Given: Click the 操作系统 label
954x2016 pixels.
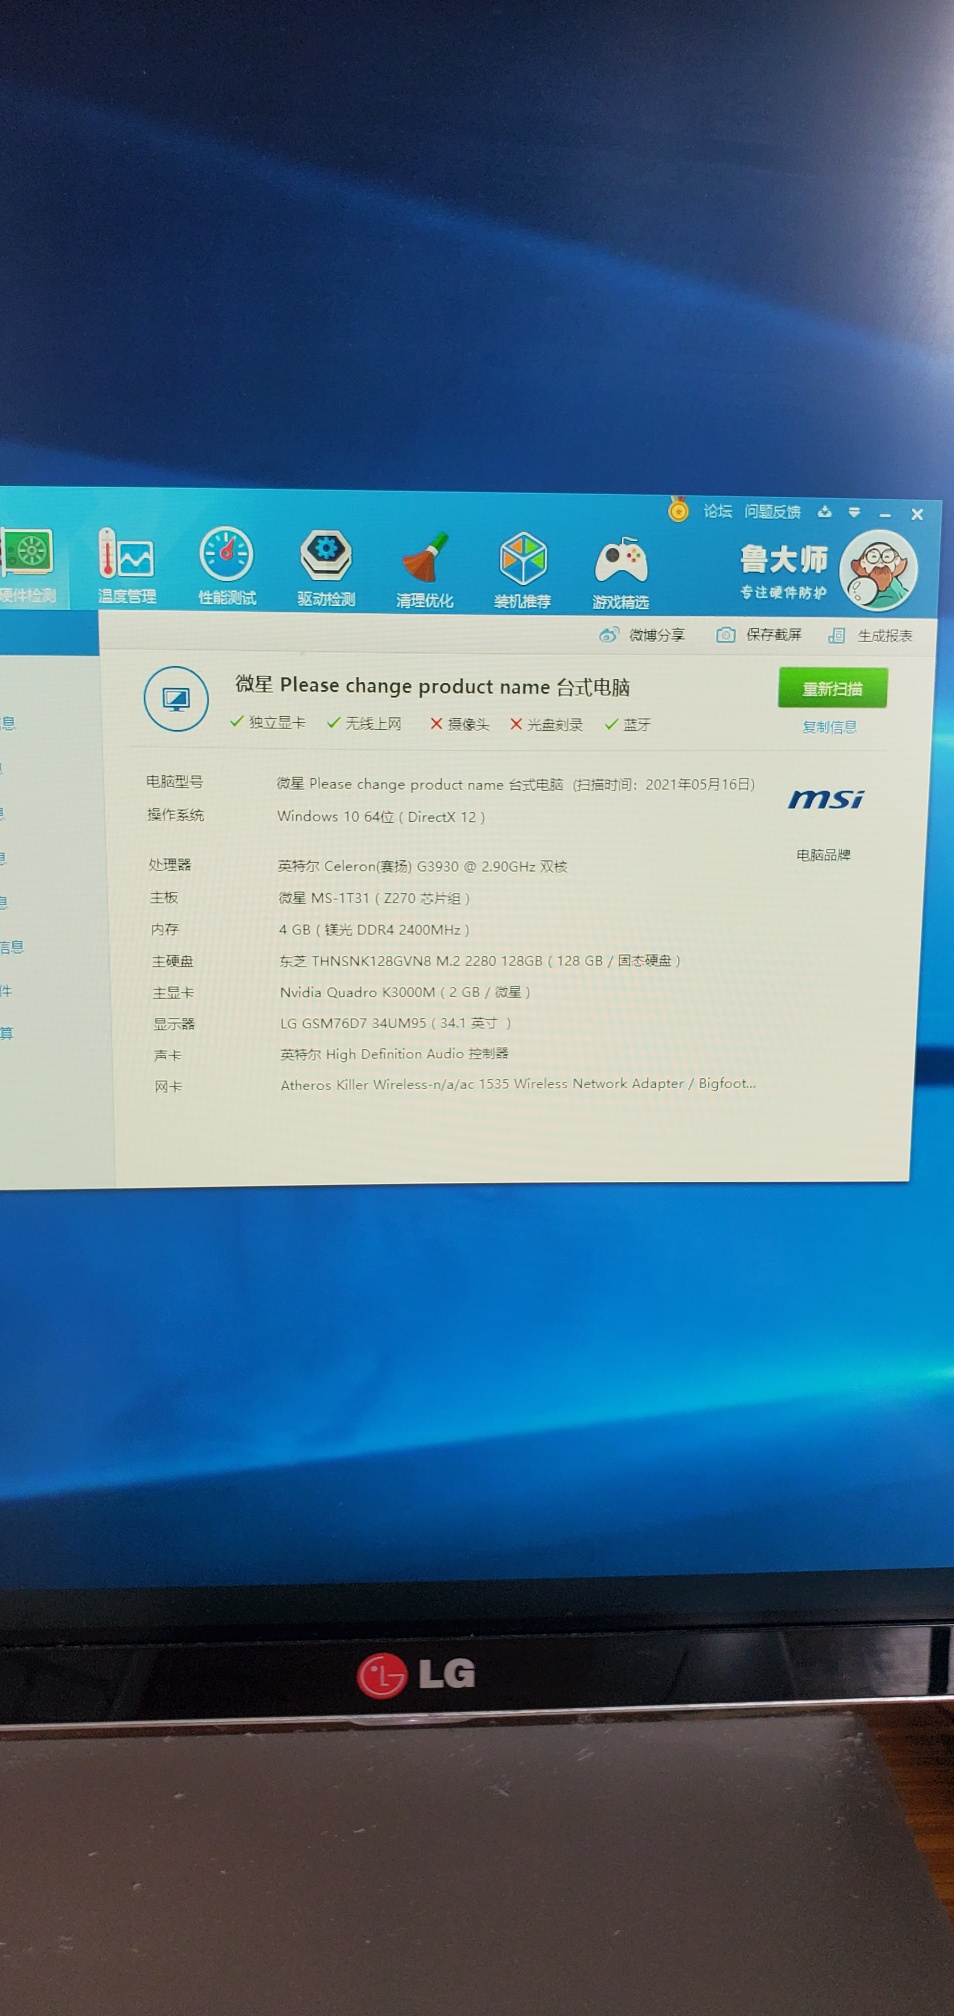Looking at the screenshot, I should 176,815.
